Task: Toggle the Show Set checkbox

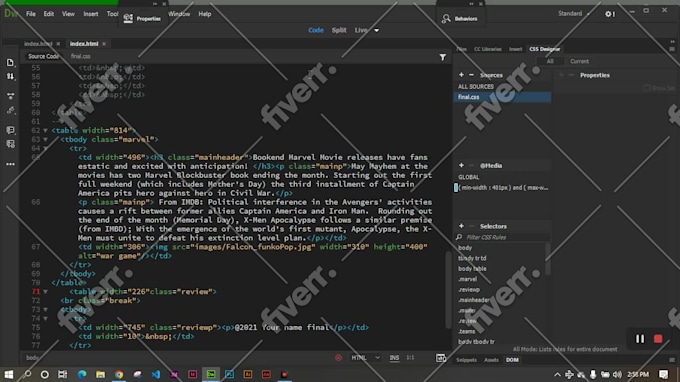Action: (x=646, y=88)
